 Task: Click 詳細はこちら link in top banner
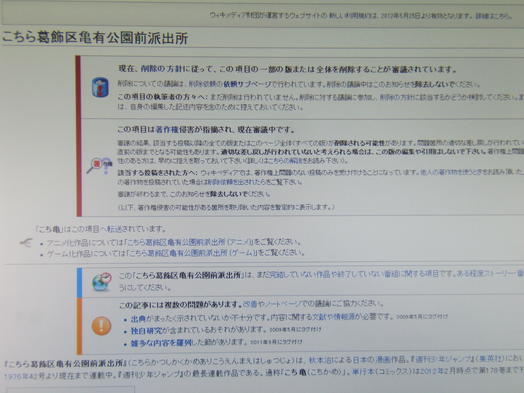(493, 16)
